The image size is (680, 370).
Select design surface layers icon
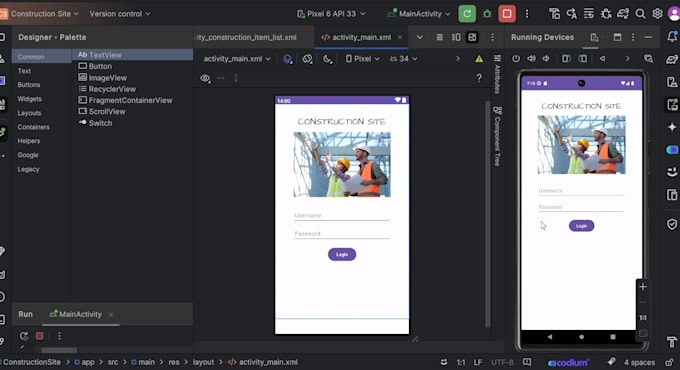[288, 59]
